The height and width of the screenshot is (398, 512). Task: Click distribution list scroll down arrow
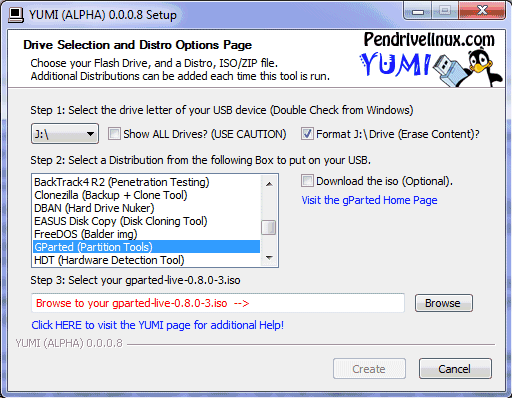269,258
